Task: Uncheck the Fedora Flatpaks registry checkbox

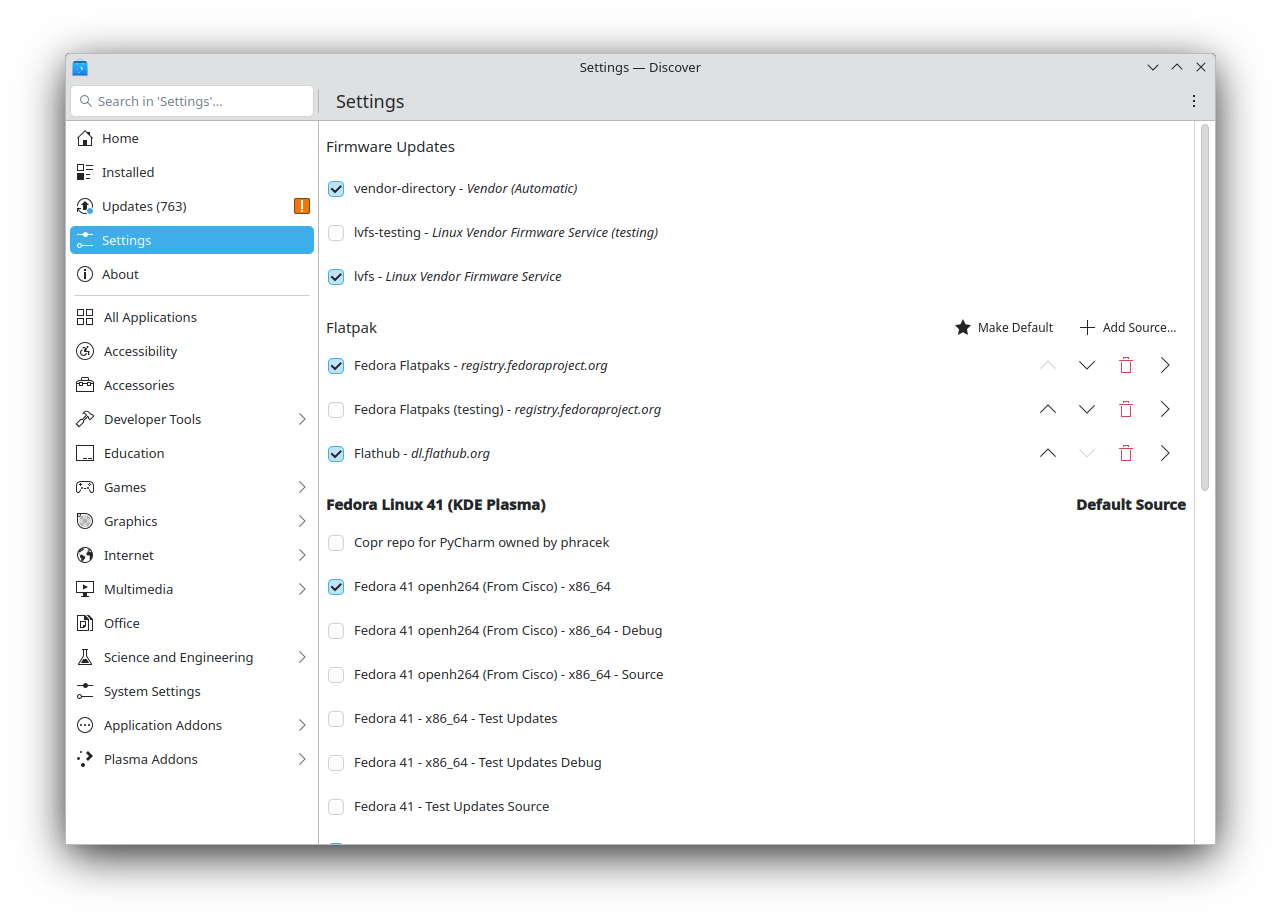Action: pos(336,366)
